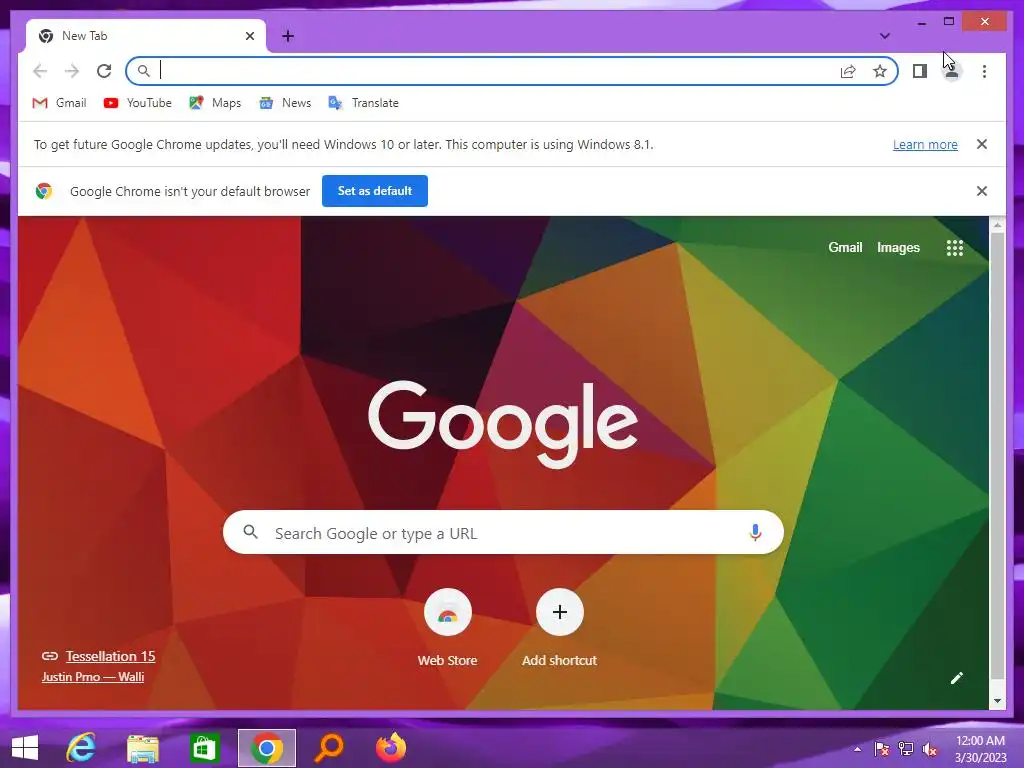This screenshot has height=768, width=1024.
Task: Open the orange search app in taskbar
Action: pyautogui.click(x=328, y=748)
